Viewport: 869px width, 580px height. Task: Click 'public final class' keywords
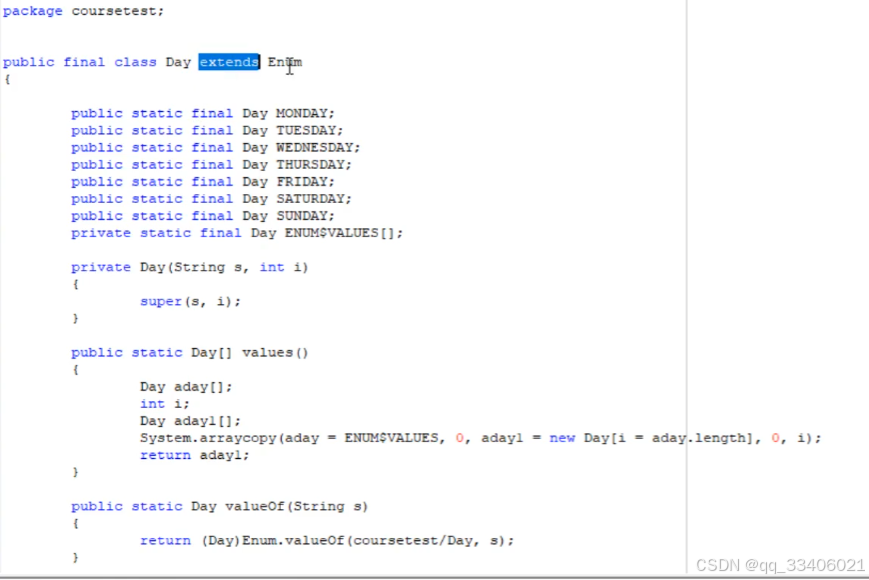pyautogui.click(x=80, y=62)
